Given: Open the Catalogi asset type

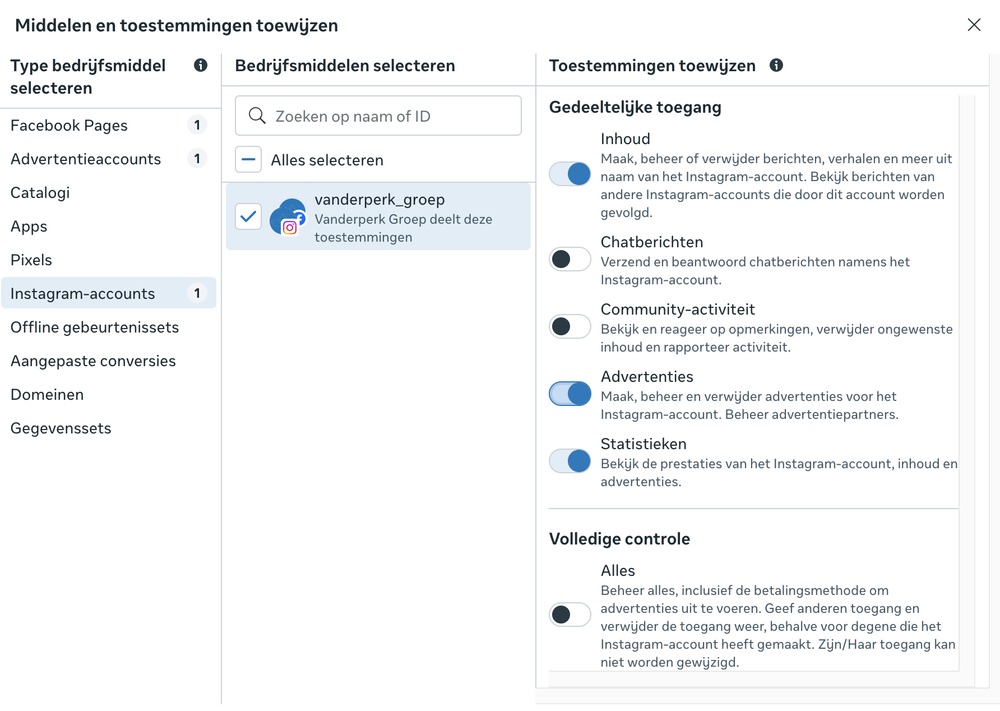Looking at the screenshot, I should (x=40, y=193).
